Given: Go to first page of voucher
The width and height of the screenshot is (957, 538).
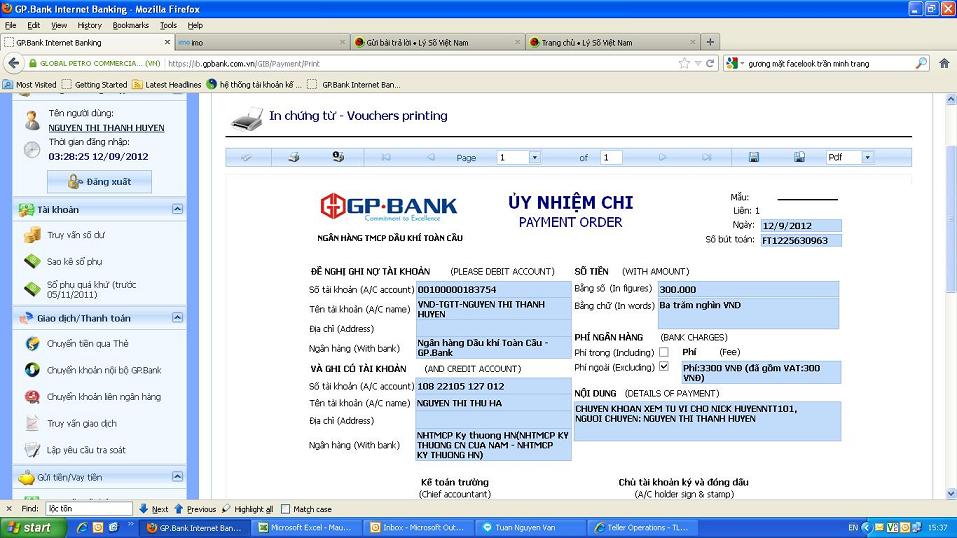Looking at the screenshot, I should 386,158.
